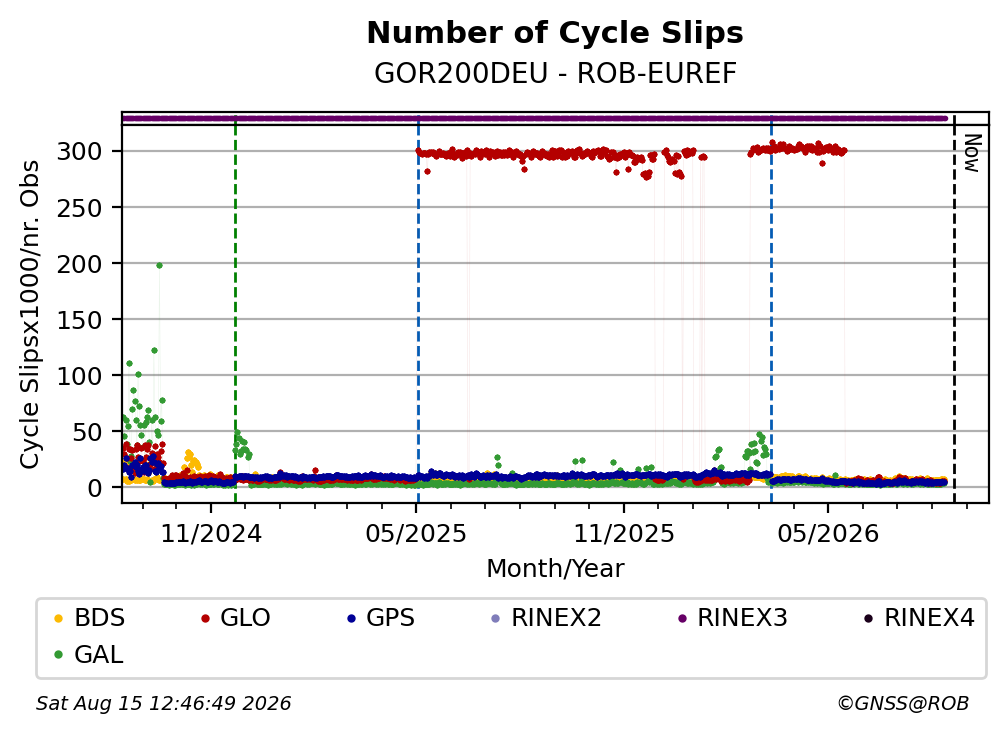Click the 11/2024 x-axis label
The image size is (1008, 734).
point(211,534)
